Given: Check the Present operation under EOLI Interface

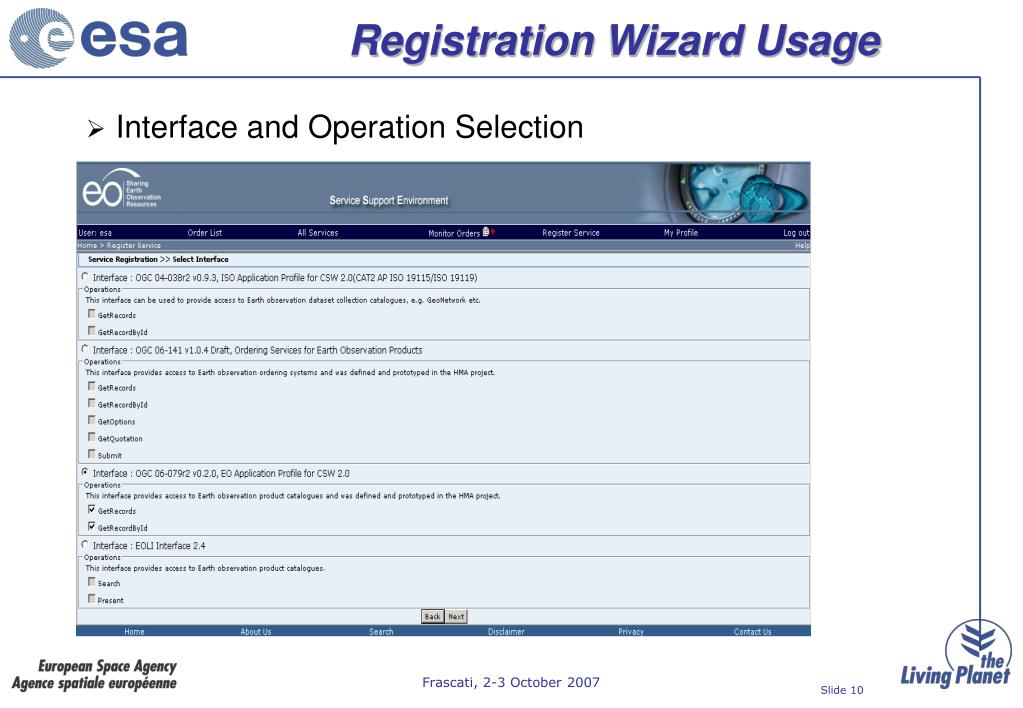Looking at the screenshot, I should [91, 599].
